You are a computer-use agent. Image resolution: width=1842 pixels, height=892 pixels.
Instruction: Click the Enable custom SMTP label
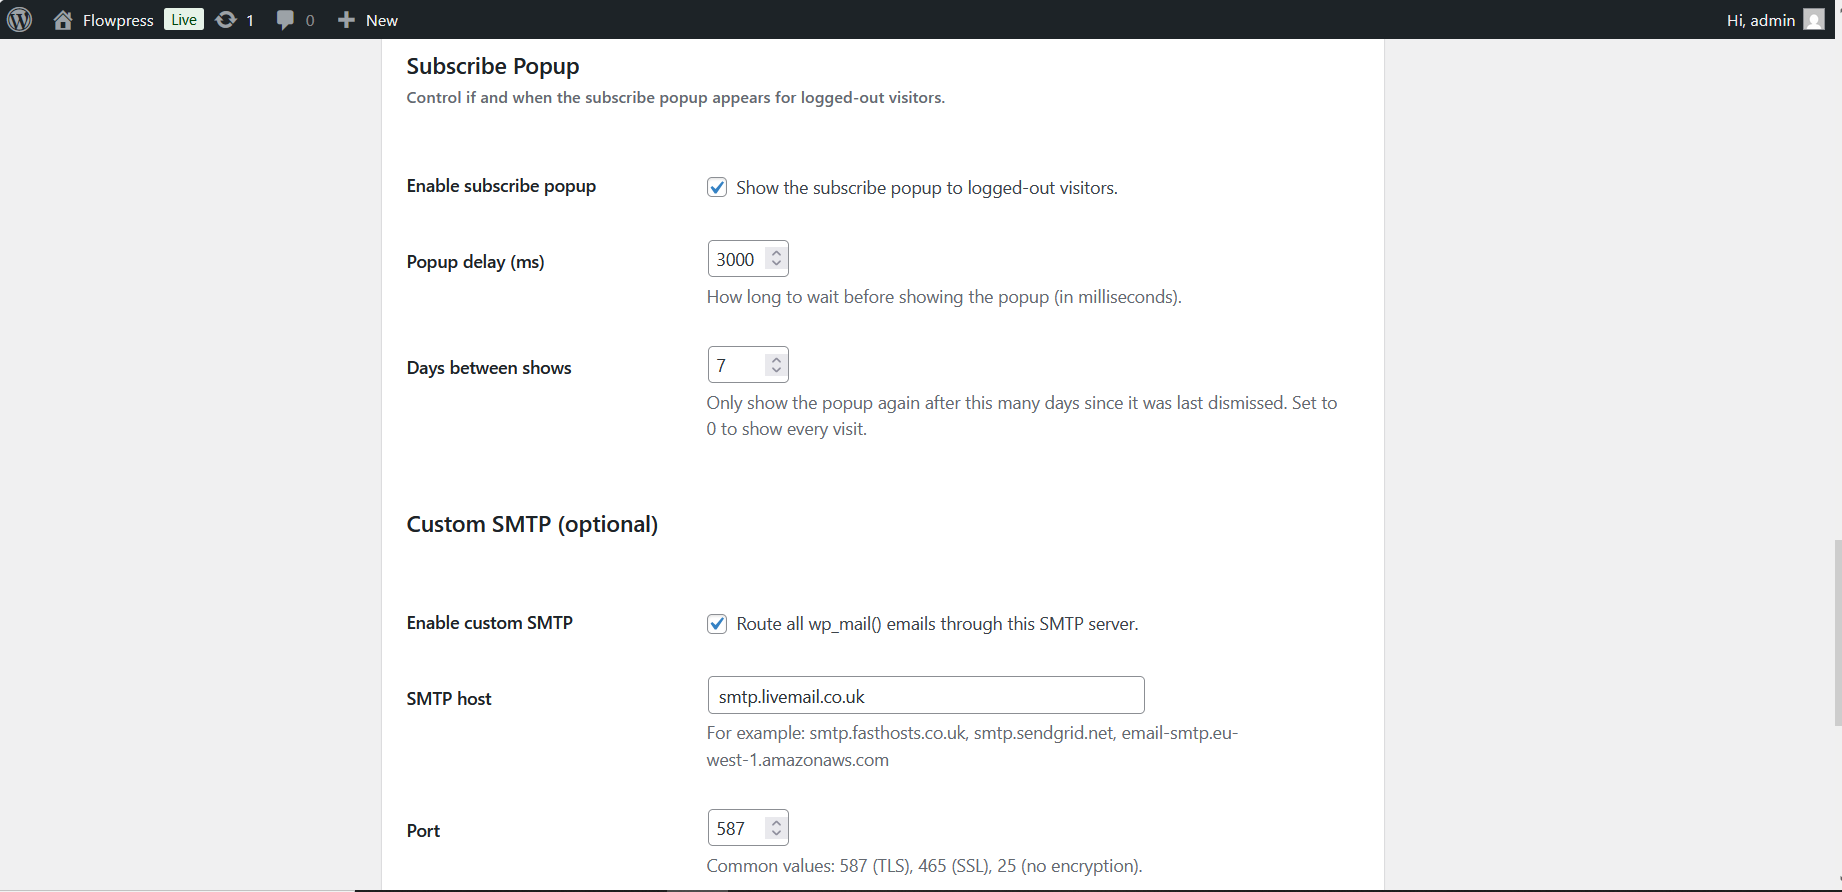tap(490, 623)
